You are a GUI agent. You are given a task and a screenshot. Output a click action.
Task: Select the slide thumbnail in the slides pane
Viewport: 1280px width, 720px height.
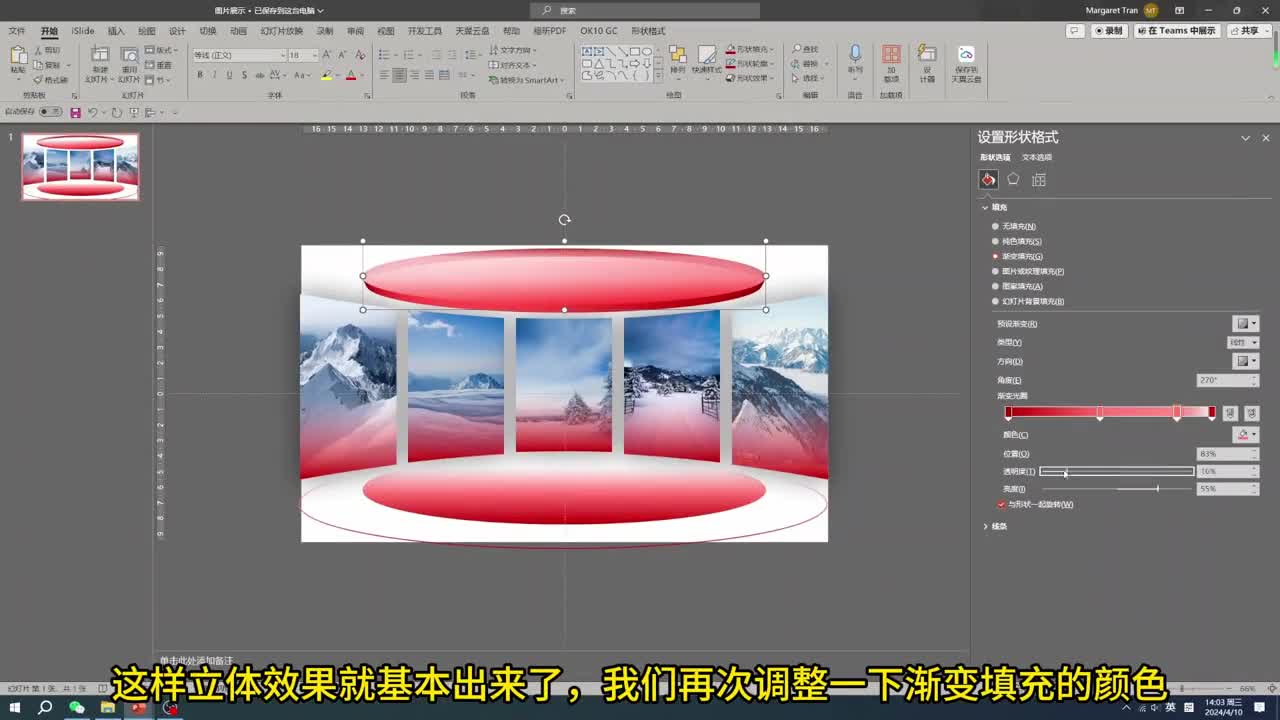80,167
